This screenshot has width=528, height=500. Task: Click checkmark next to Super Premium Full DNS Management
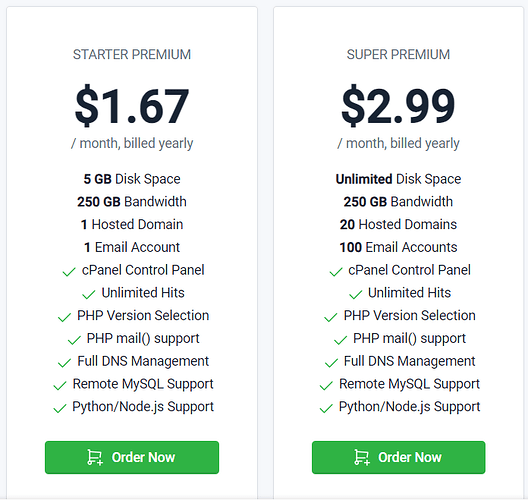331,363
